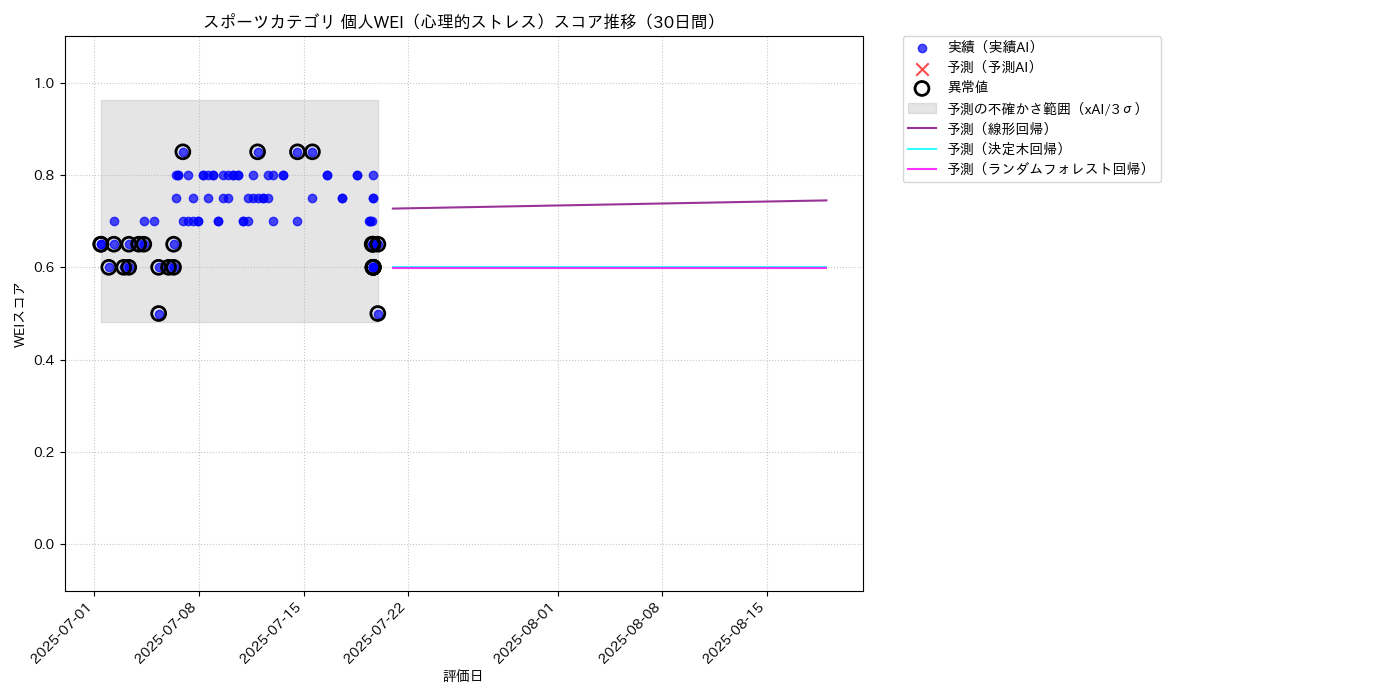Click the magenta ランダムフォレスト回帰 legend line
The image size is (1400, 700).
(922, 169)
